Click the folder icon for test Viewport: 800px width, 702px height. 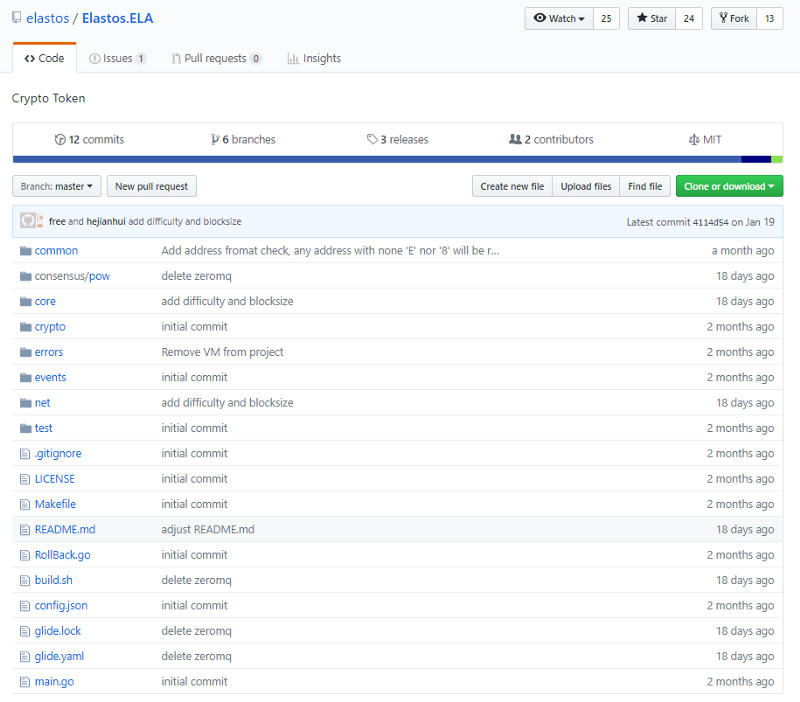tap(26, 428)
